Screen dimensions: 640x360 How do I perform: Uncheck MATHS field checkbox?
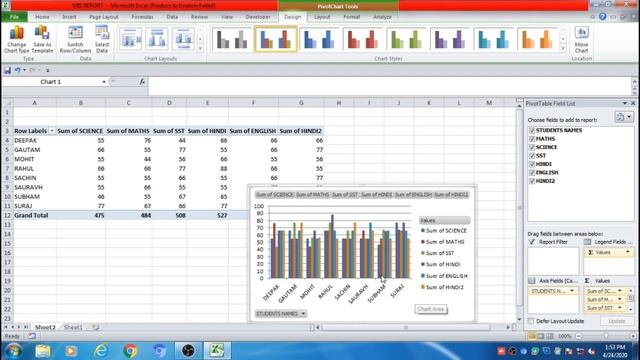pos(532,139)
